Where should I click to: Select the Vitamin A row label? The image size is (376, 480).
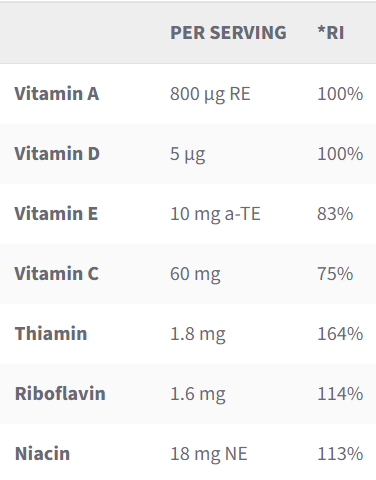(x=57, y=93)
